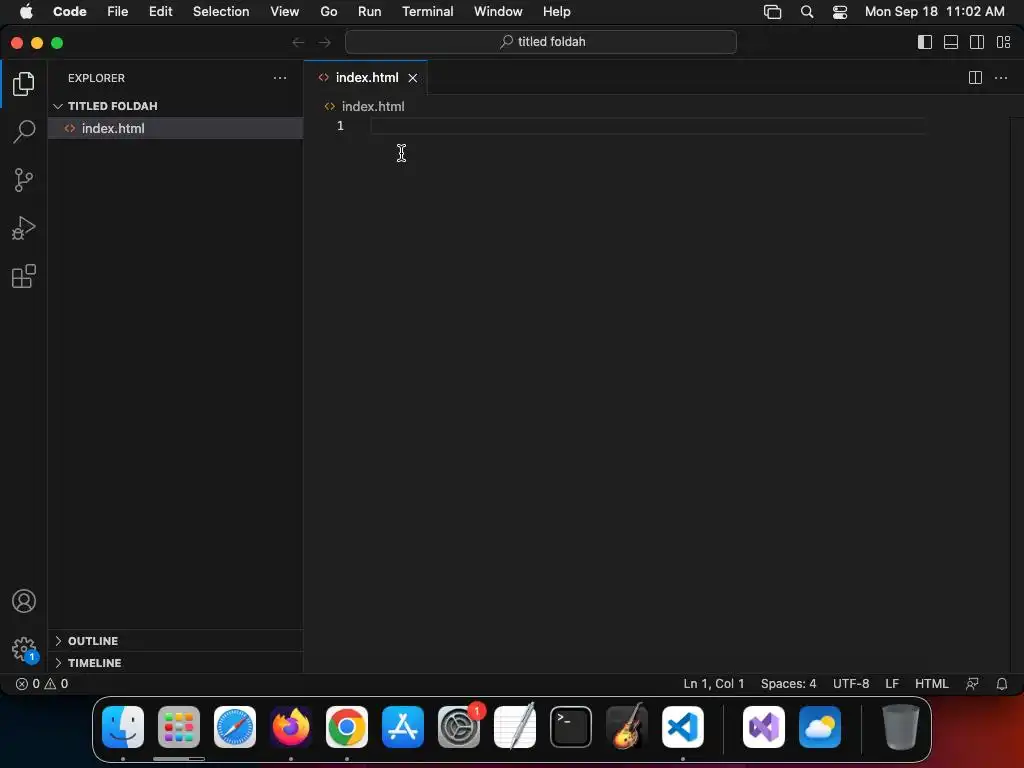The width and height of the screenshot is (1024, 768).
Task: Expand the OUTLINE section
Action: 175,641
